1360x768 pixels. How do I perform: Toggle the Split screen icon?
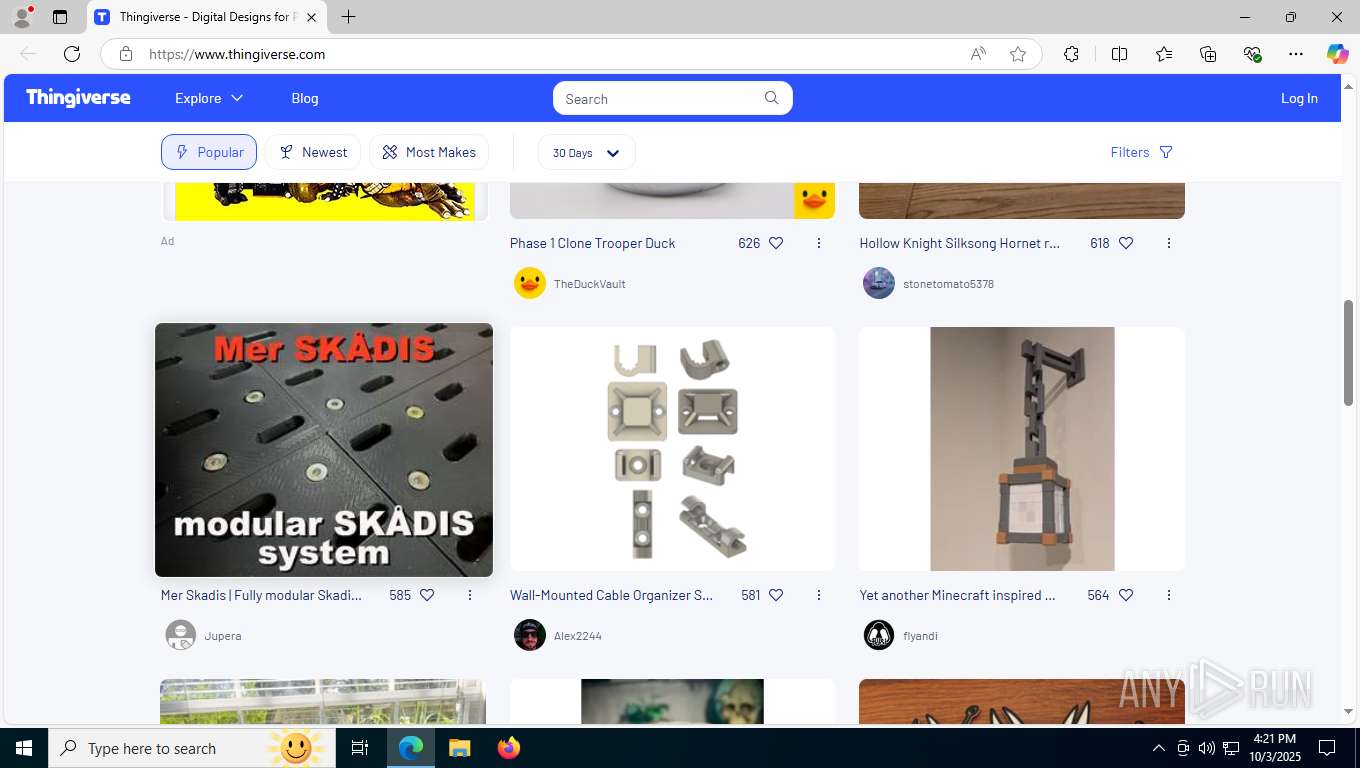coord(1119,54)
